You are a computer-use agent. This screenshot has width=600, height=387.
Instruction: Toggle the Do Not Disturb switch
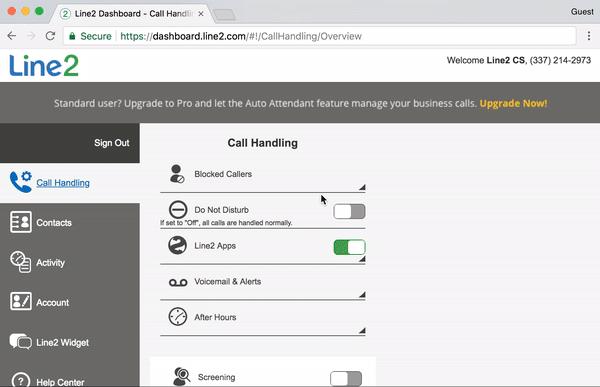pyautogui.click(x=349, y=211)
